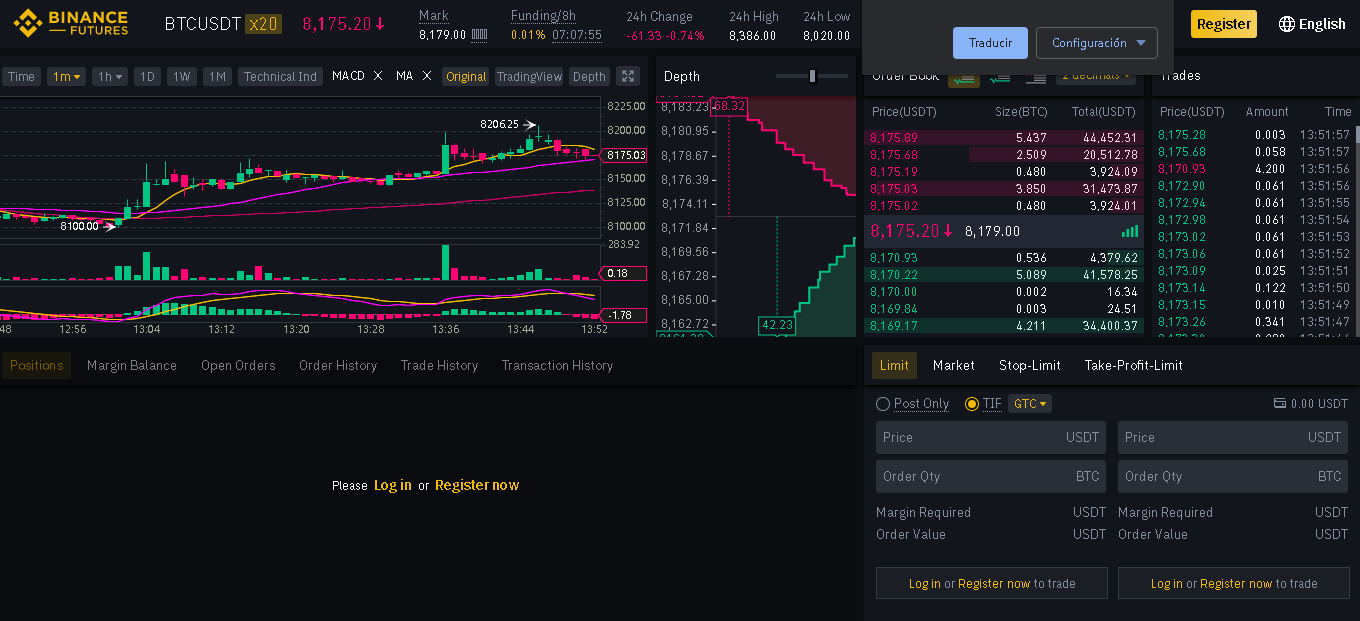Open Technical Ind selector
The height and width of the screenshot is (621, 1360).
point(280,76)
